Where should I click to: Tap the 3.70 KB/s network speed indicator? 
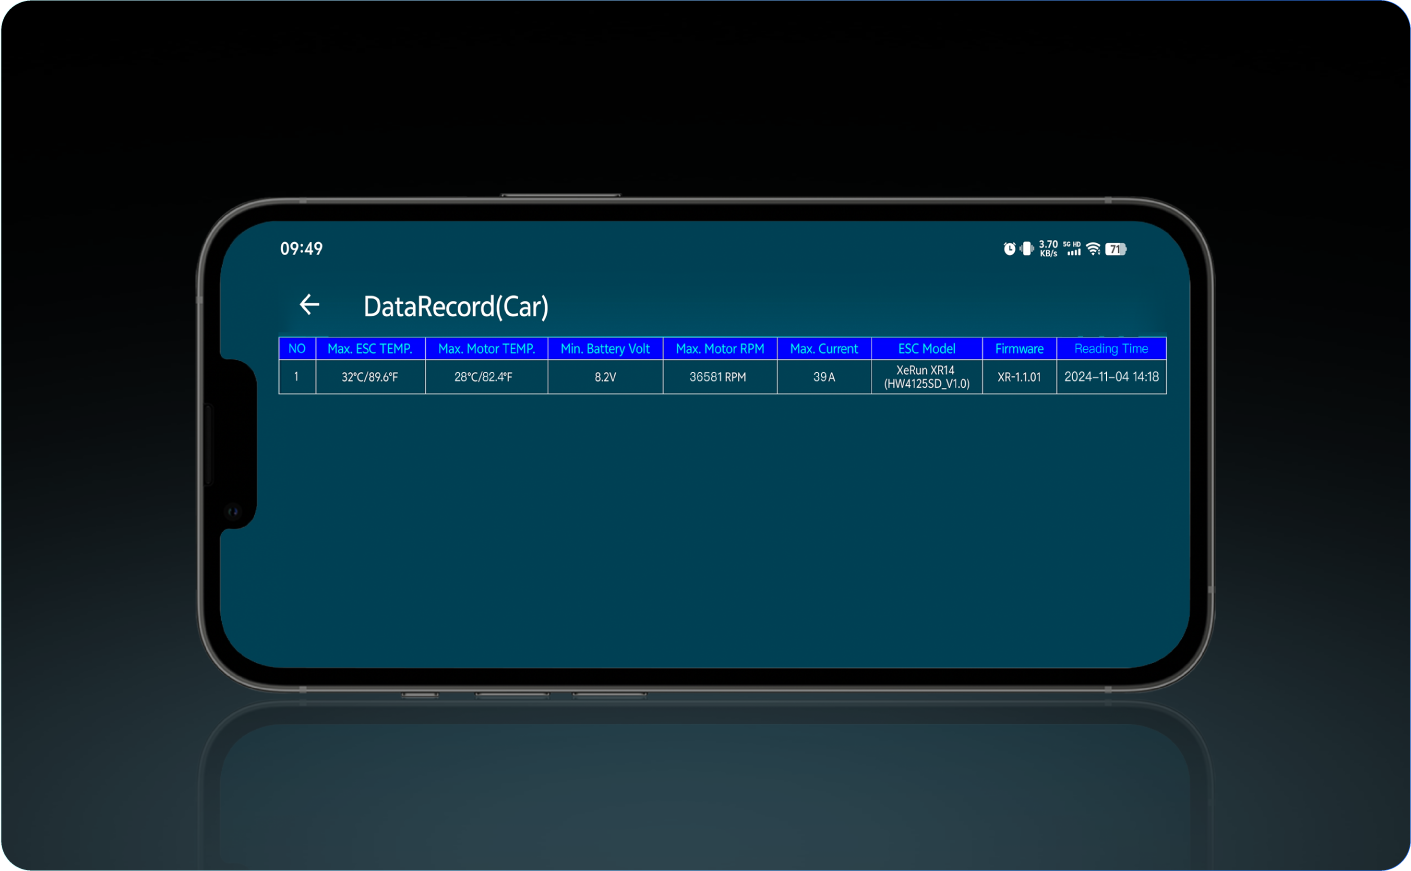pyautogui.click(x=1048, y=249)
